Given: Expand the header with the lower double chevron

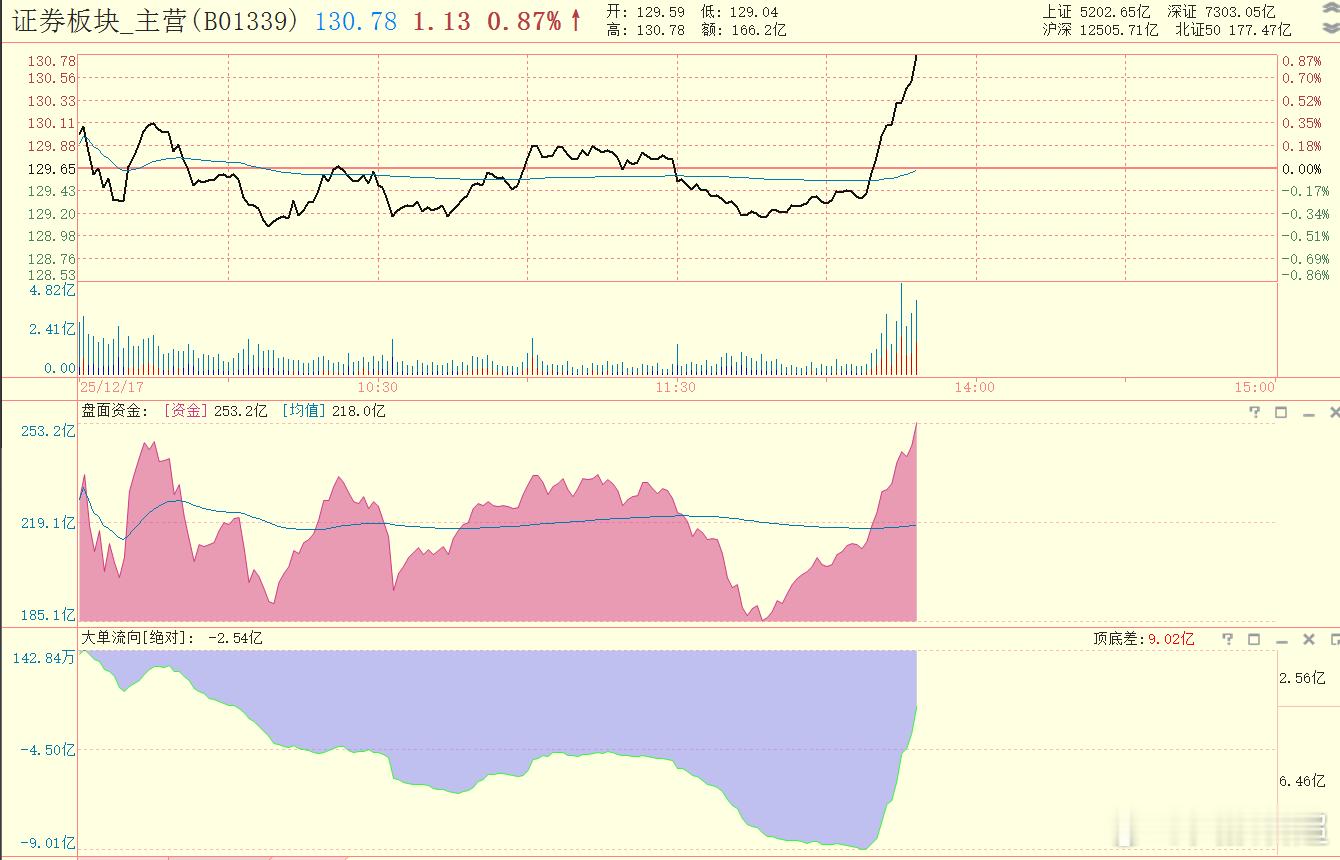Looking at the screenshot, I should [1330, 30].
